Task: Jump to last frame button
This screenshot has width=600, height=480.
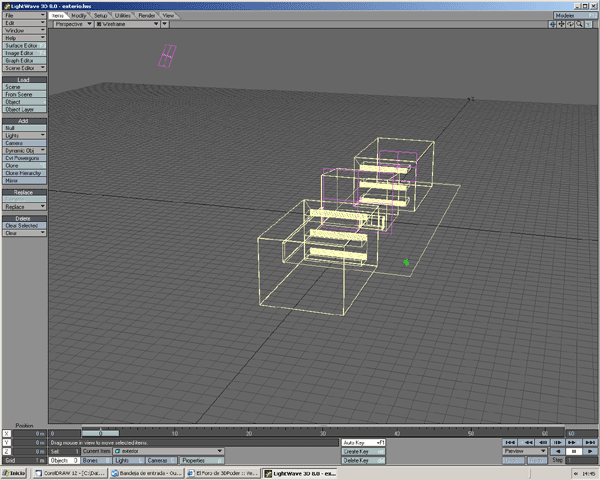Action: (589, 442)
